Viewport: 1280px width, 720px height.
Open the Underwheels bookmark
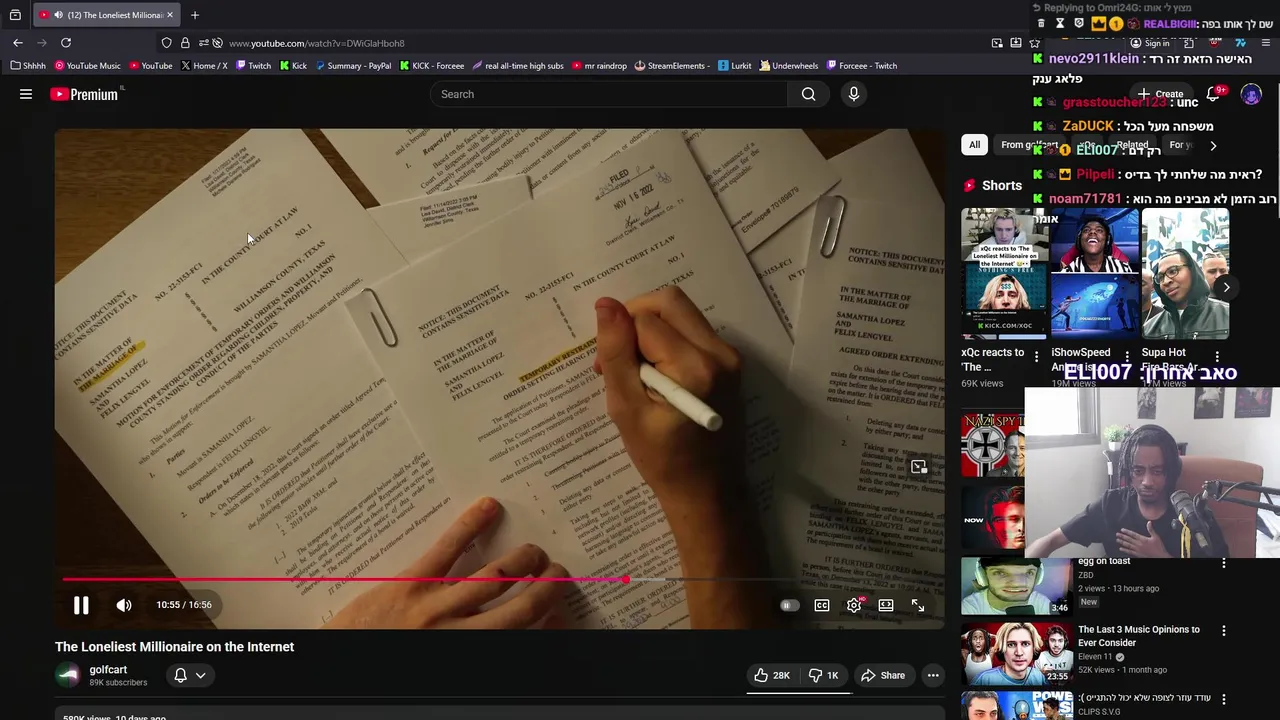tap(789, 66)
